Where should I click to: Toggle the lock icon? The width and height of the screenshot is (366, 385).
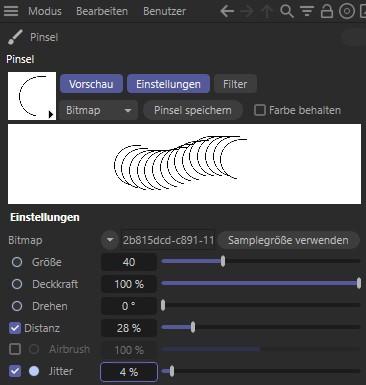click(x=327, y=11)
